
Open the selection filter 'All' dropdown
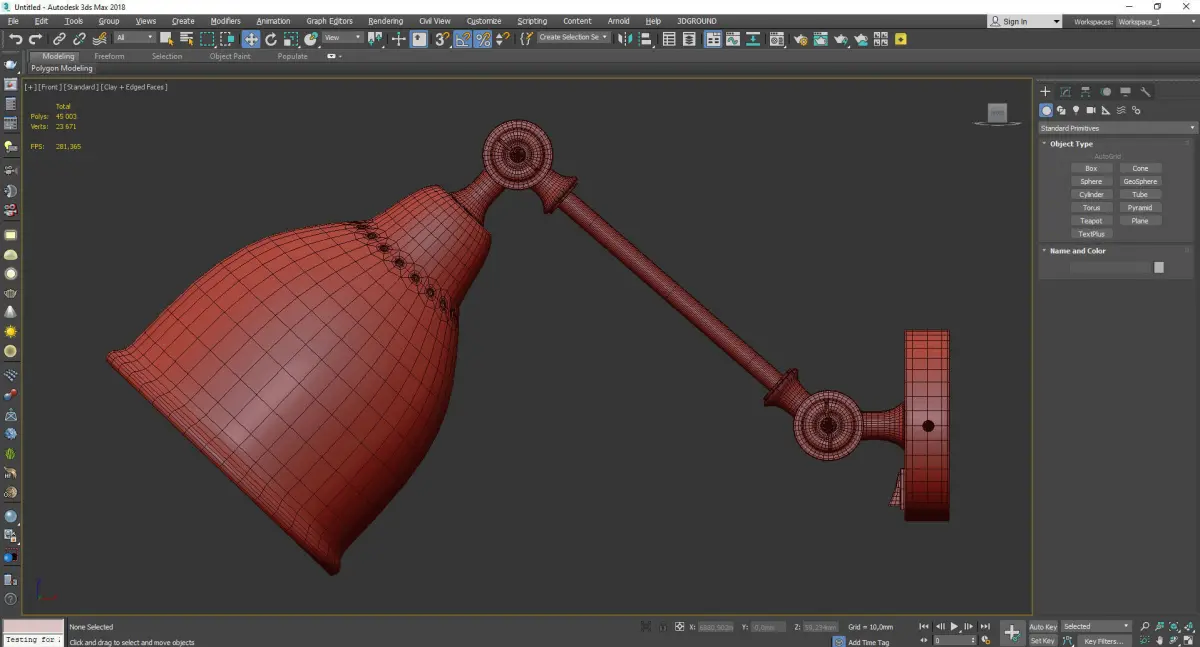coord(134,38)
